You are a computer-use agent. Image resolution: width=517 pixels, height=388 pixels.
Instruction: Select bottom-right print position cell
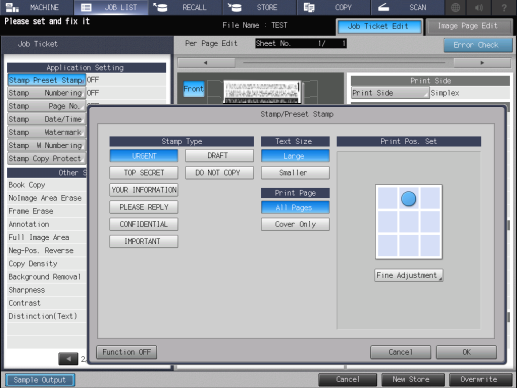pos(430,246)
